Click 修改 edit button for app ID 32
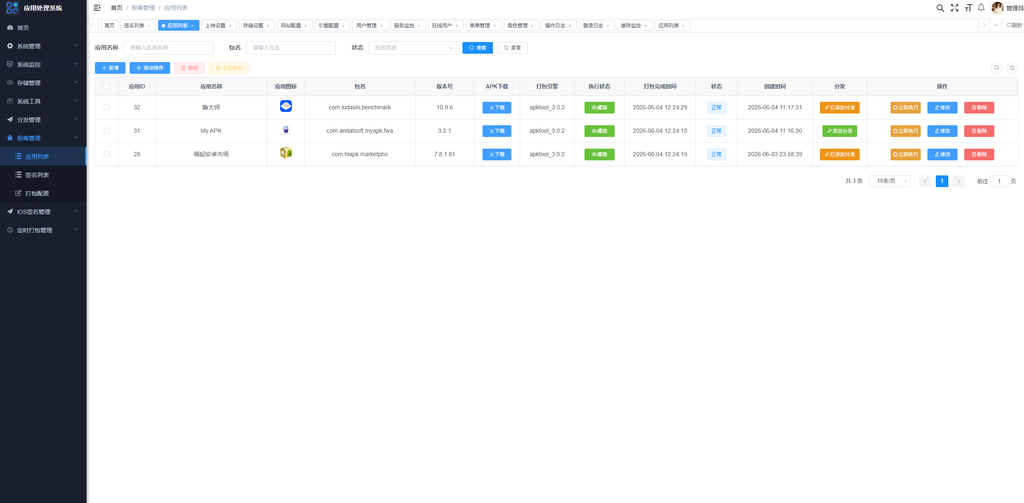 tap(942, 107)
